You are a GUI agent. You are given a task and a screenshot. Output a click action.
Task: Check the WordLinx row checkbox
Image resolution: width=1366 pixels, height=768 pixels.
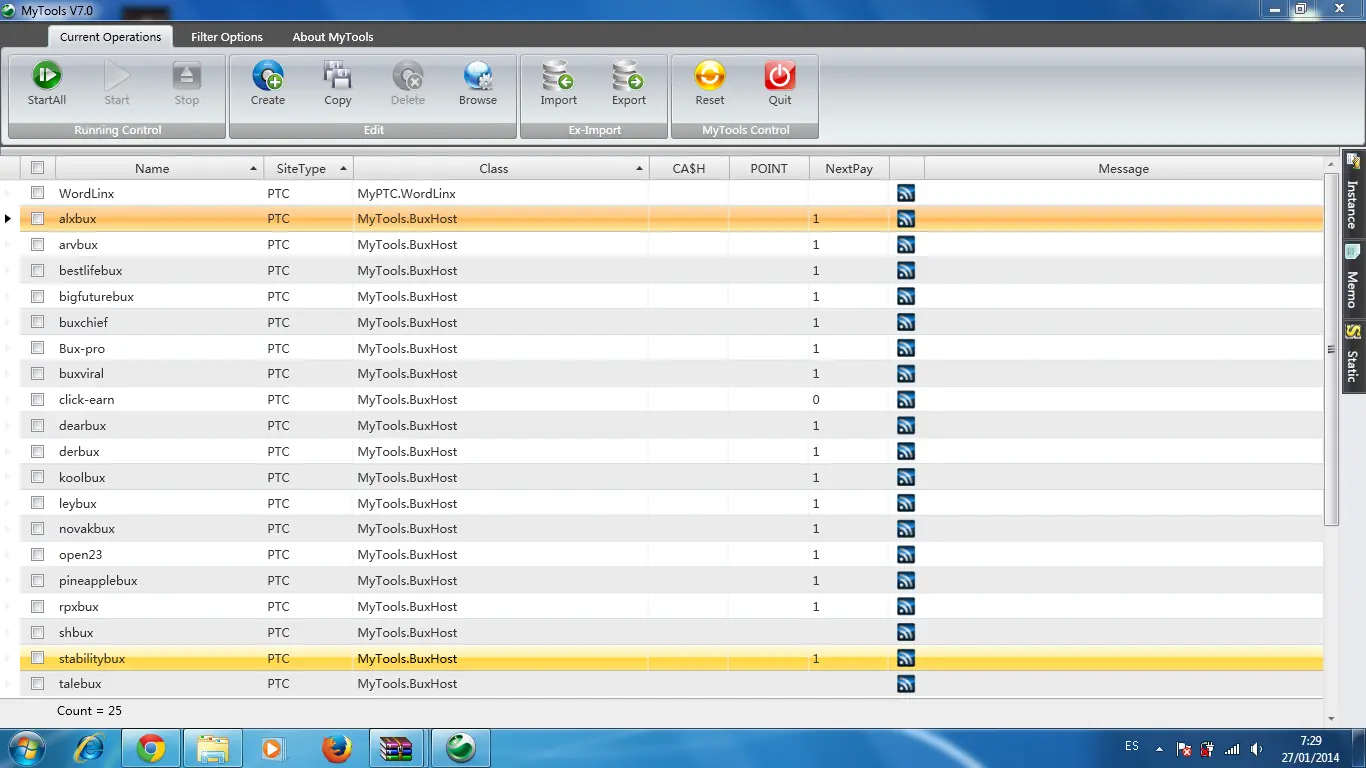coord(37,193)
